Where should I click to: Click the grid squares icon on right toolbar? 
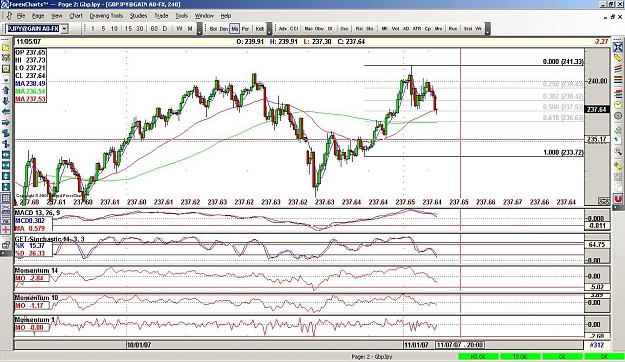617,177
